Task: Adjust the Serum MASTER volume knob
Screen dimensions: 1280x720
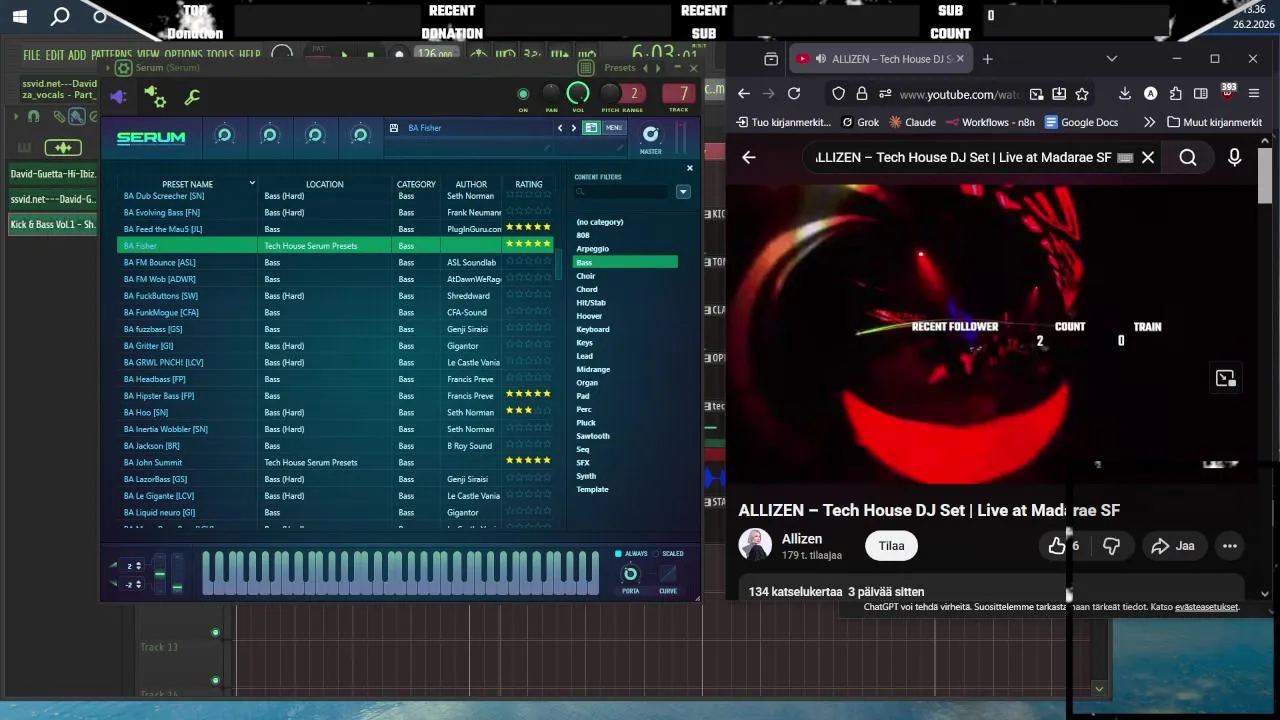Action: click(x=651, y=134)
